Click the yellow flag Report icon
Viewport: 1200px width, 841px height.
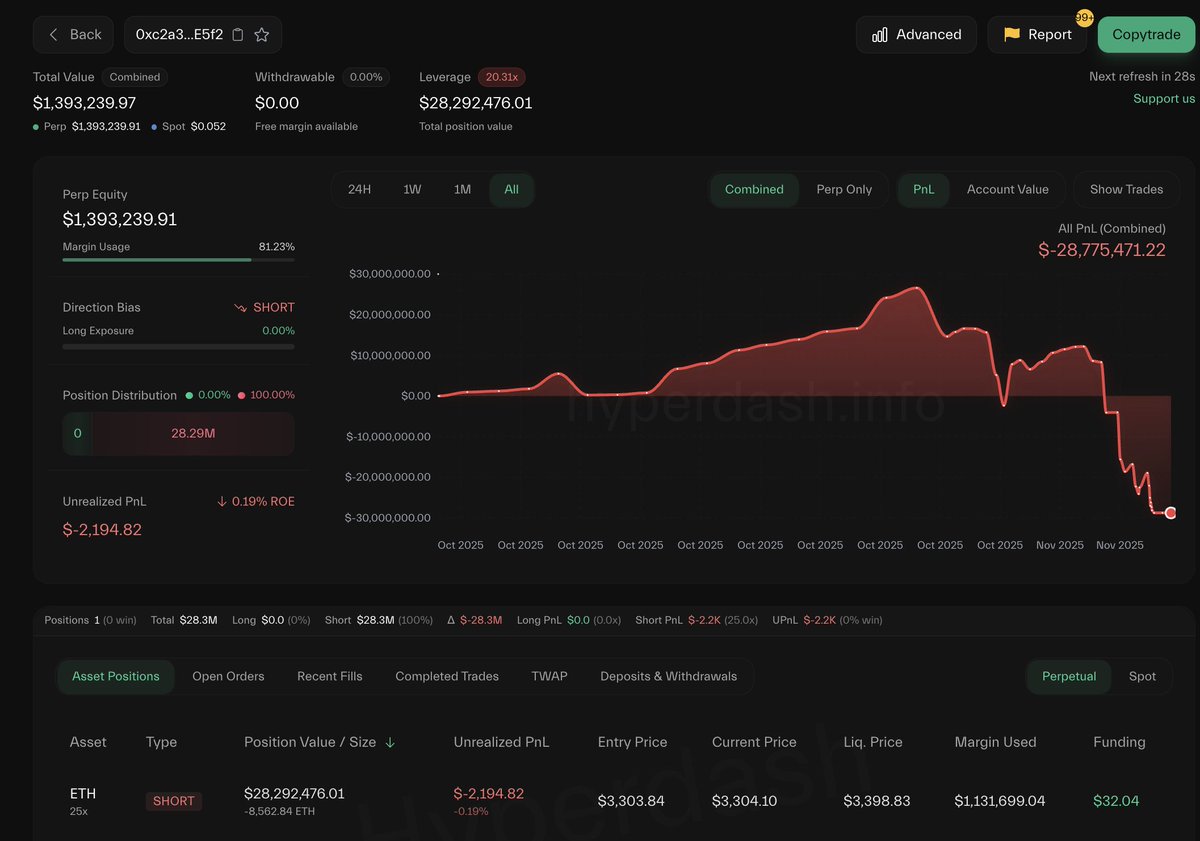pyautogui.click(x=1012, y=35)
